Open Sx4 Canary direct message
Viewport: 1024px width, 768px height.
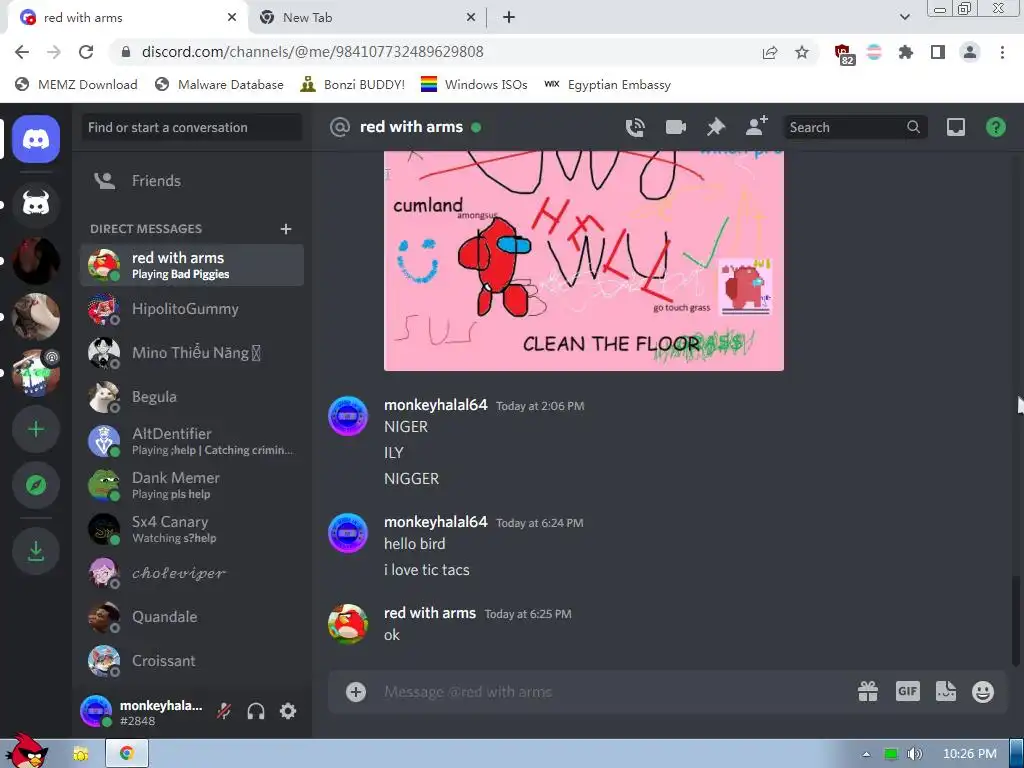click(x=192, y=529)
